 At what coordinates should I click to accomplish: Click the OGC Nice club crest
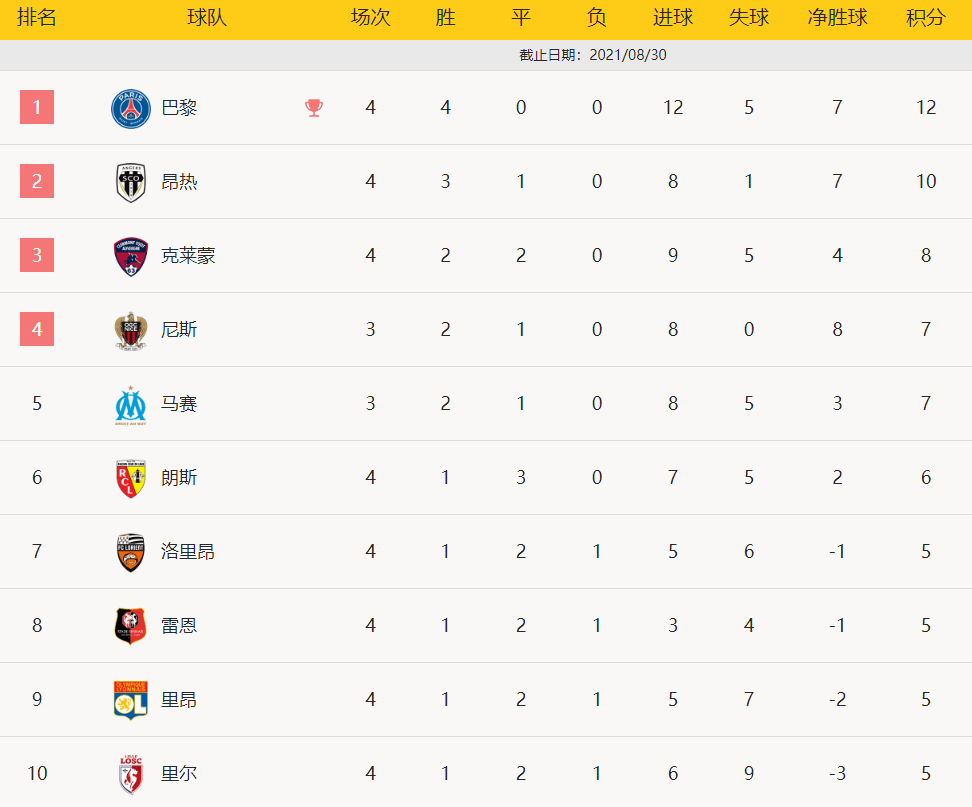130,330
